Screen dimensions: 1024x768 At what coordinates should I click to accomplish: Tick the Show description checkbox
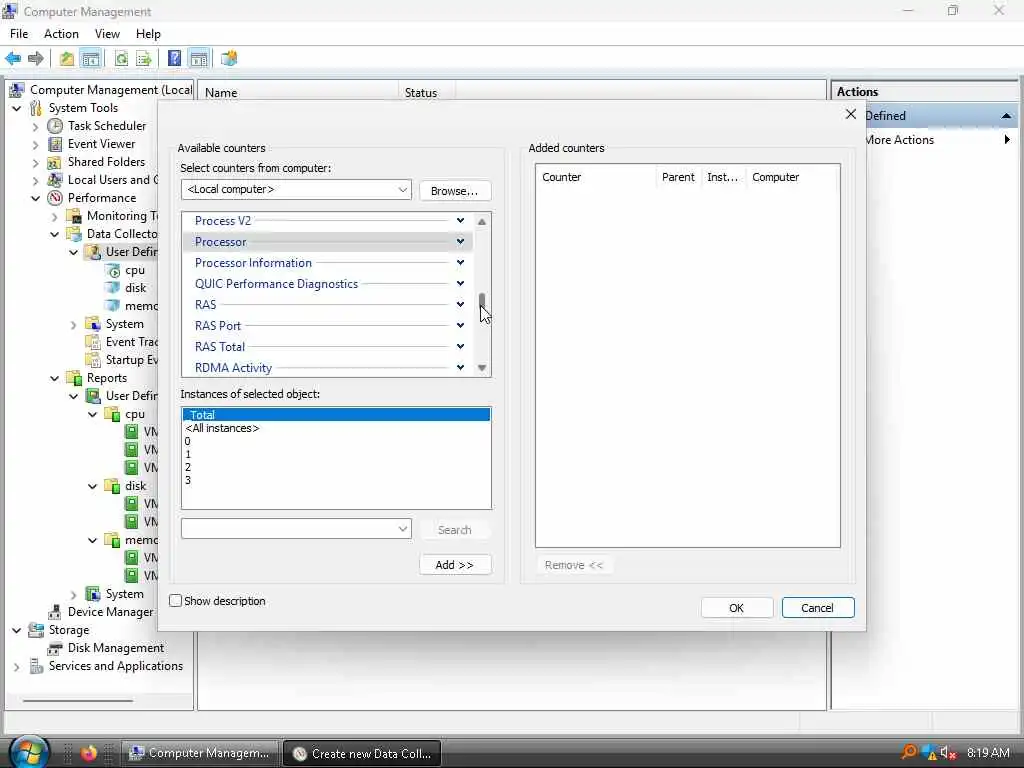coord(176,601)
